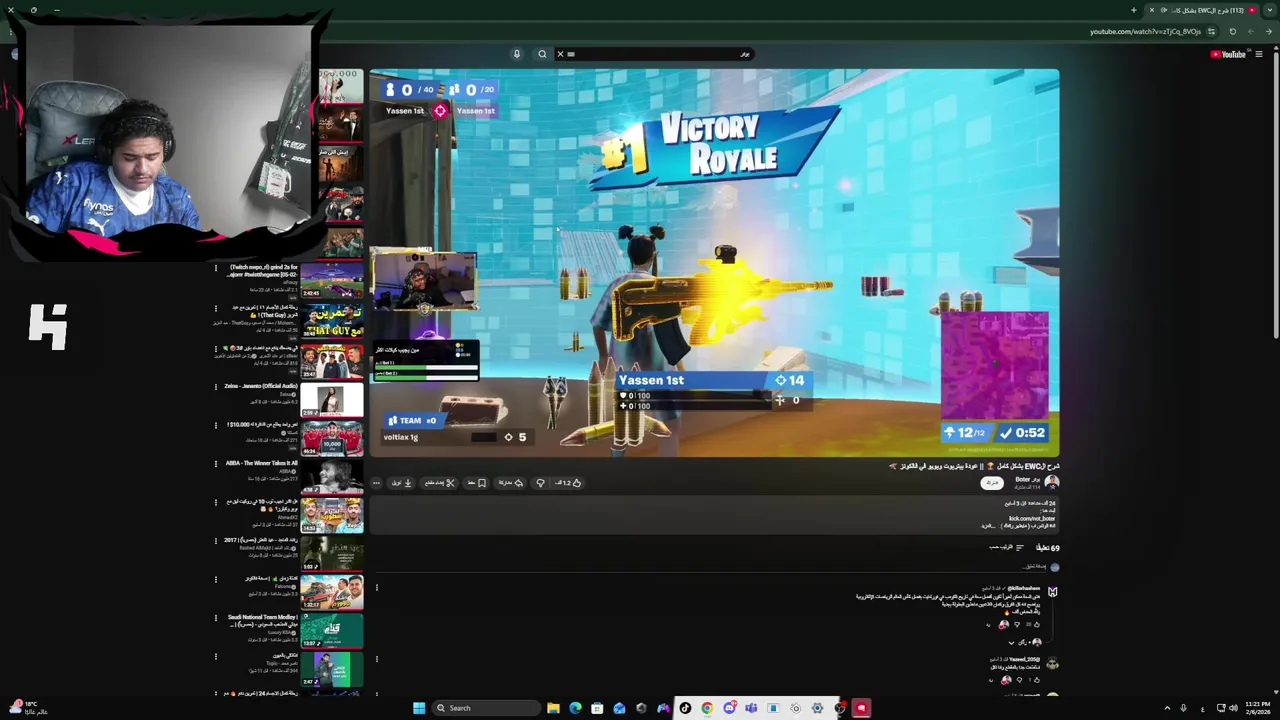Dislike the killerhashem comment
Viewport: 1280px width, 720px height.
click(x=1019, y=625)
